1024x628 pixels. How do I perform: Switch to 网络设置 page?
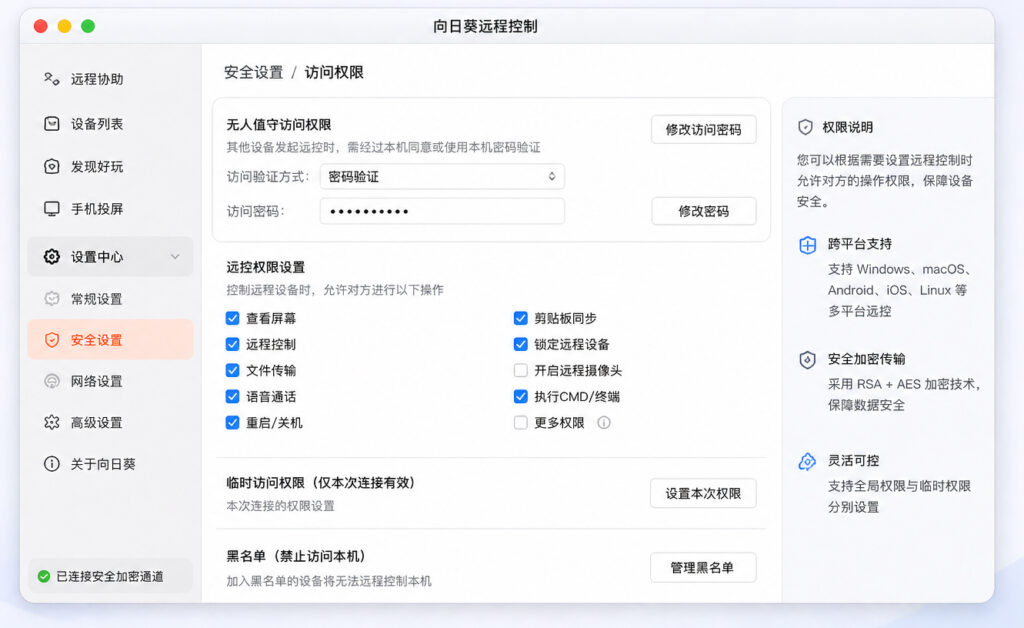click(110, 381)
